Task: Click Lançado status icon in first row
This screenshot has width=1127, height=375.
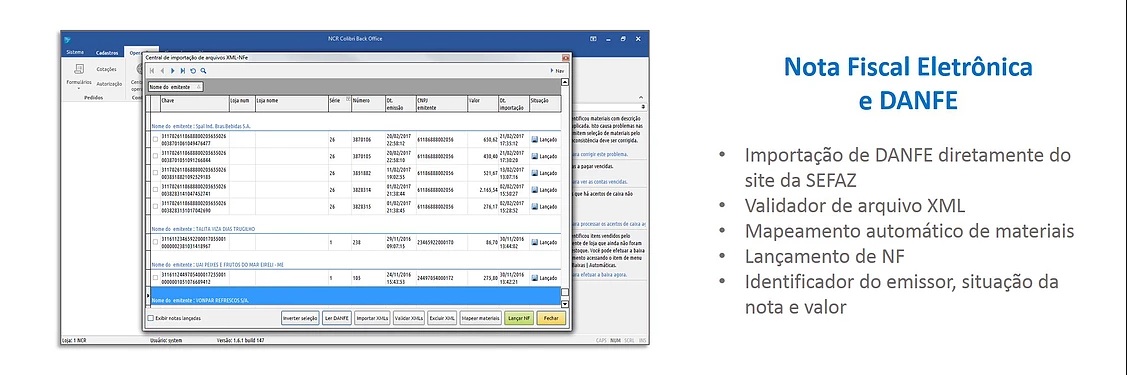Action: point(535,139)
